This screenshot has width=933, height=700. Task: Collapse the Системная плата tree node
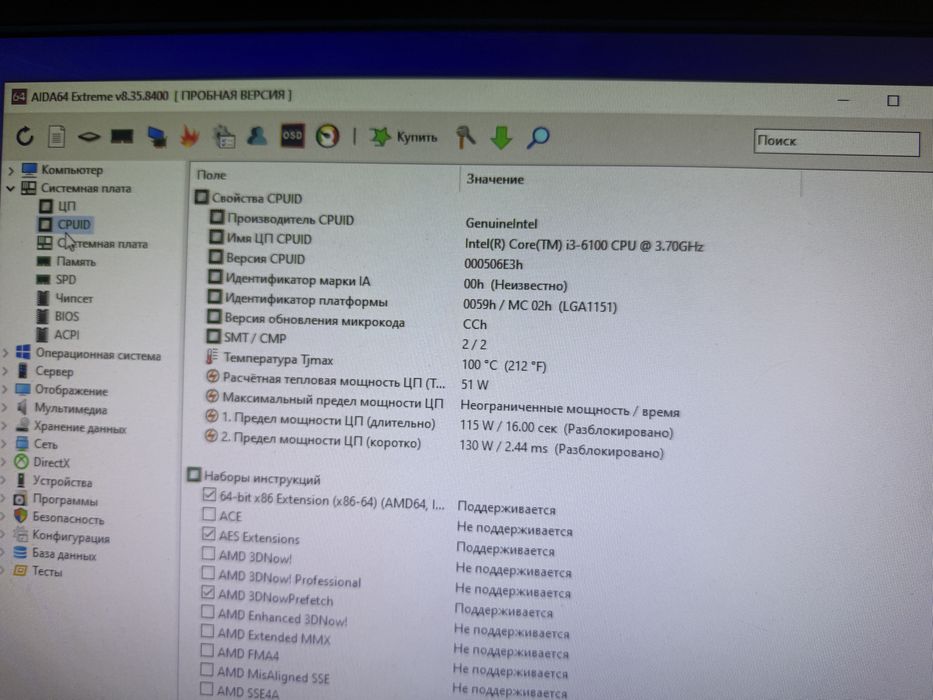pos(10,189)
